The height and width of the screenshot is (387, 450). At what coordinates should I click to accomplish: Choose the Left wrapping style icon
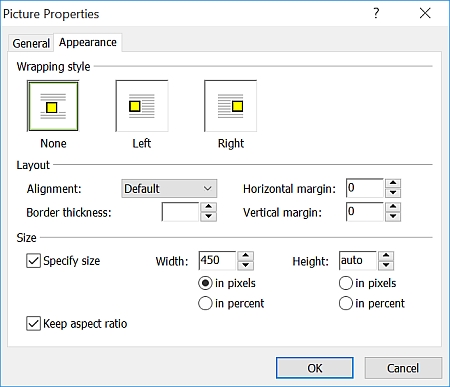coord(142,106)
